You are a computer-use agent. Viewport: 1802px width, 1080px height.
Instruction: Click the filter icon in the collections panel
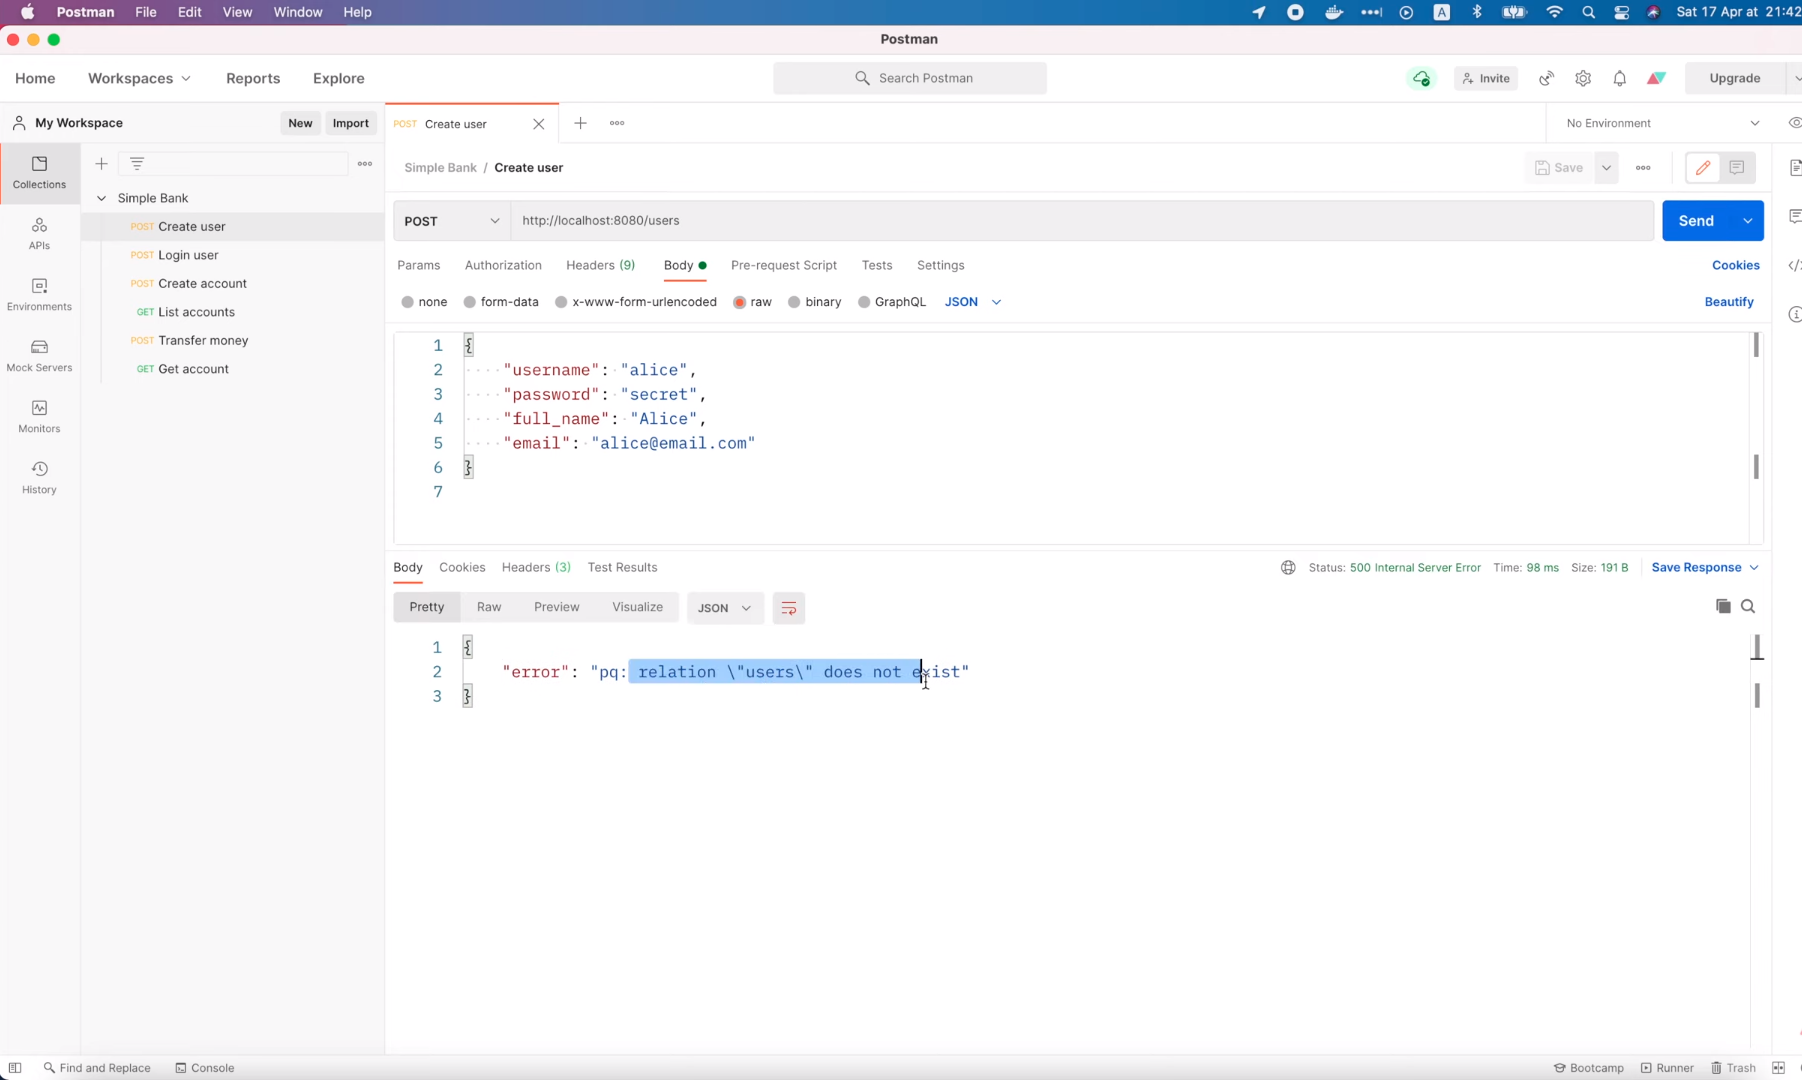(x=137, y=163)
